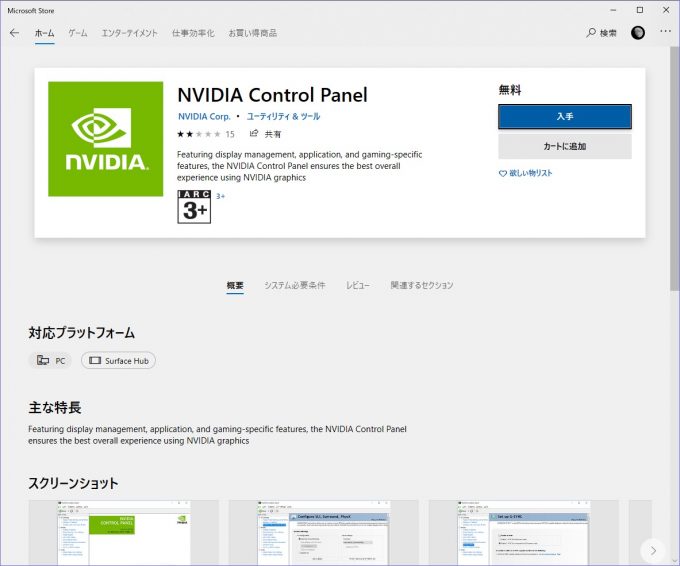This screenshot has width=680, height=566.
Task: Click the 15 ratings count
Action: click(230, 134)
